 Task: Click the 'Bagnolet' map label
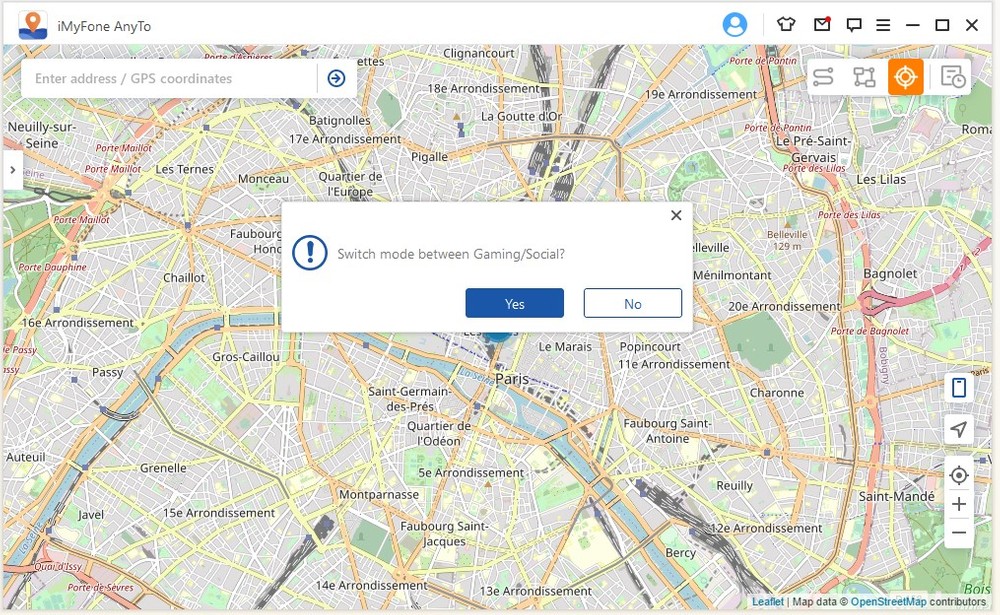[890, 274]
